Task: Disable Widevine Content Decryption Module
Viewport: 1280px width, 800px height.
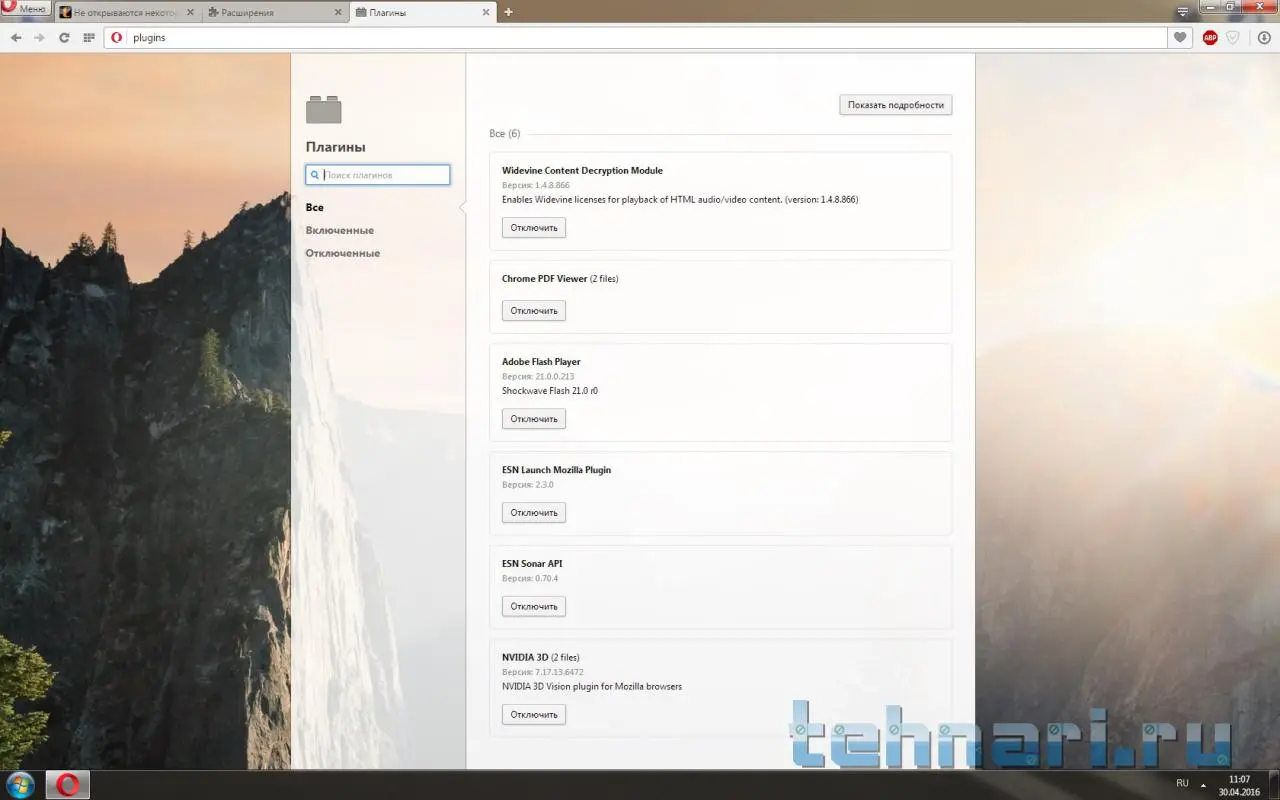Action: 534,228
